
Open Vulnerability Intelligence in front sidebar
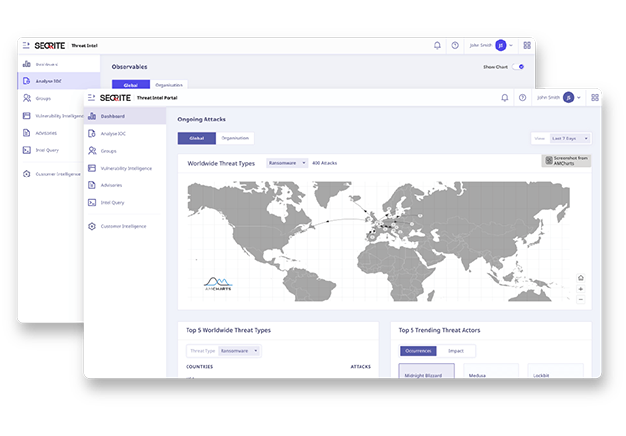pos(125,168)
